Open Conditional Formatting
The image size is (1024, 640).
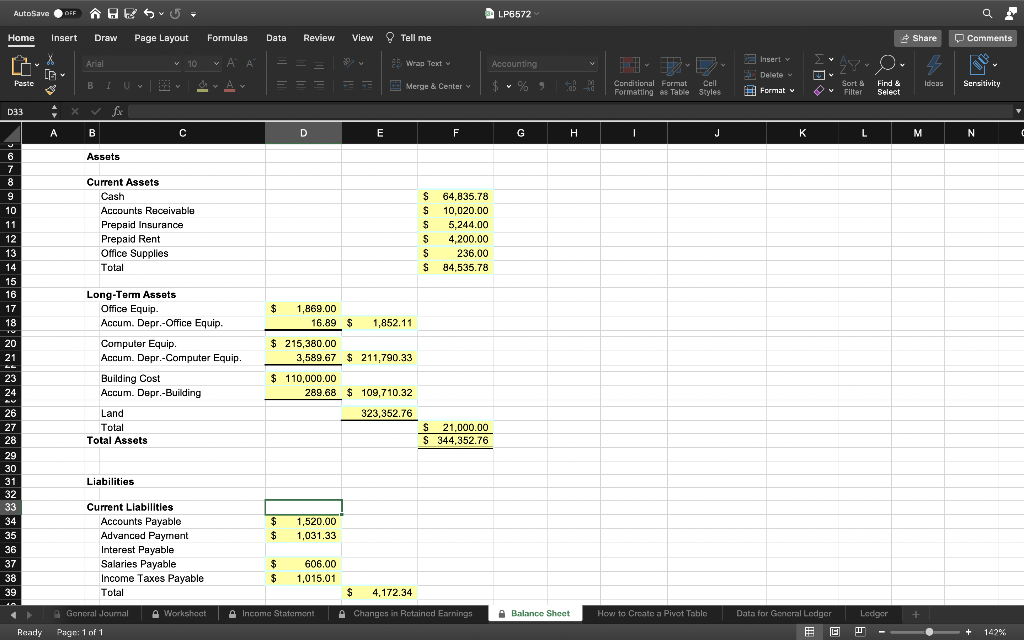click(x=633, y=76)
